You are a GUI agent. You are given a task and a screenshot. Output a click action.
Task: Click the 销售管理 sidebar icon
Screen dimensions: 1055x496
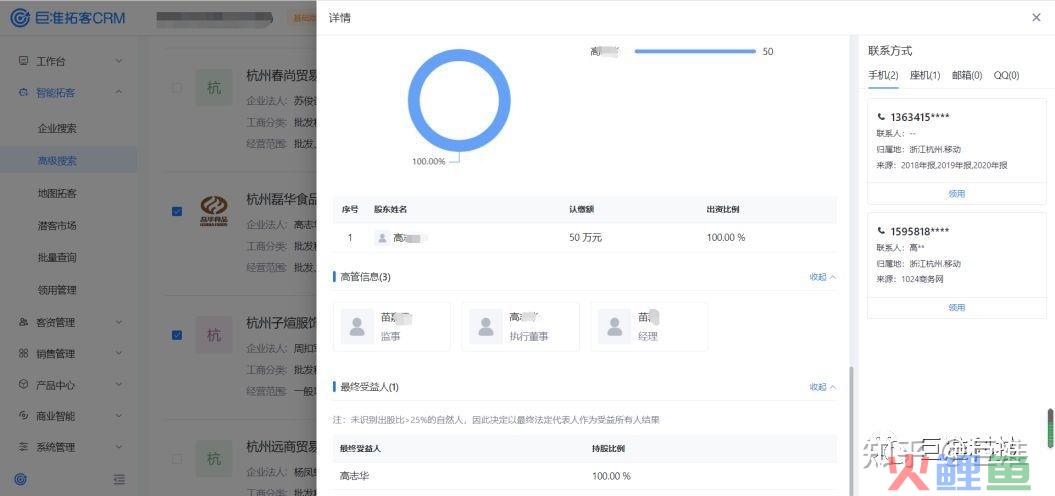click(24, 353)
